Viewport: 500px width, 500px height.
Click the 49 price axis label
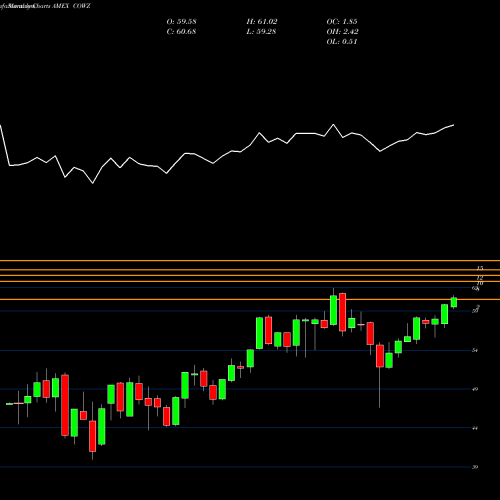[475, 389]
